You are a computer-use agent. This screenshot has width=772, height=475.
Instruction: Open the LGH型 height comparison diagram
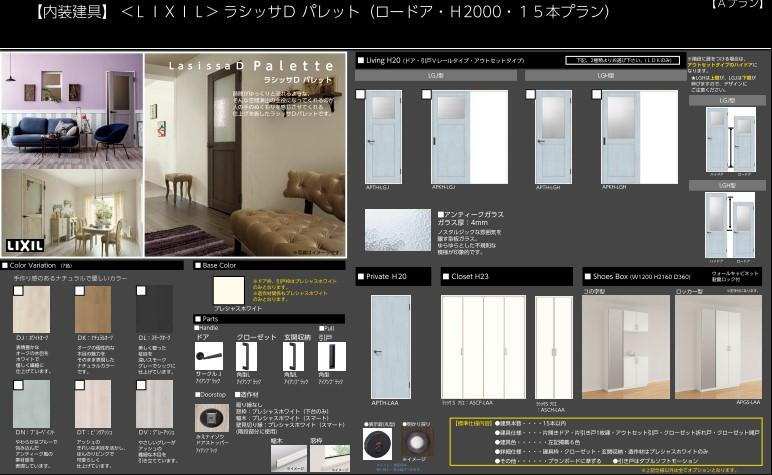731,227
